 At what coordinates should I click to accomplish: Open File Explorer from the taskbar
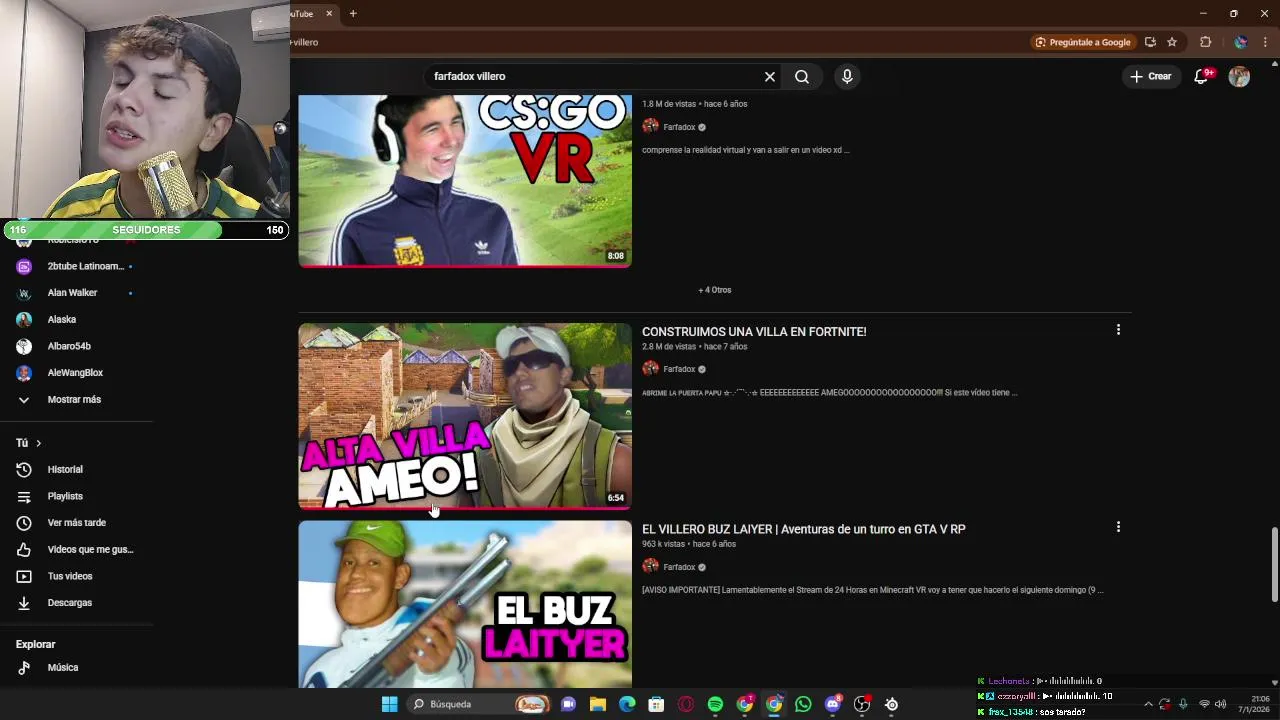[x=598, y=704]
